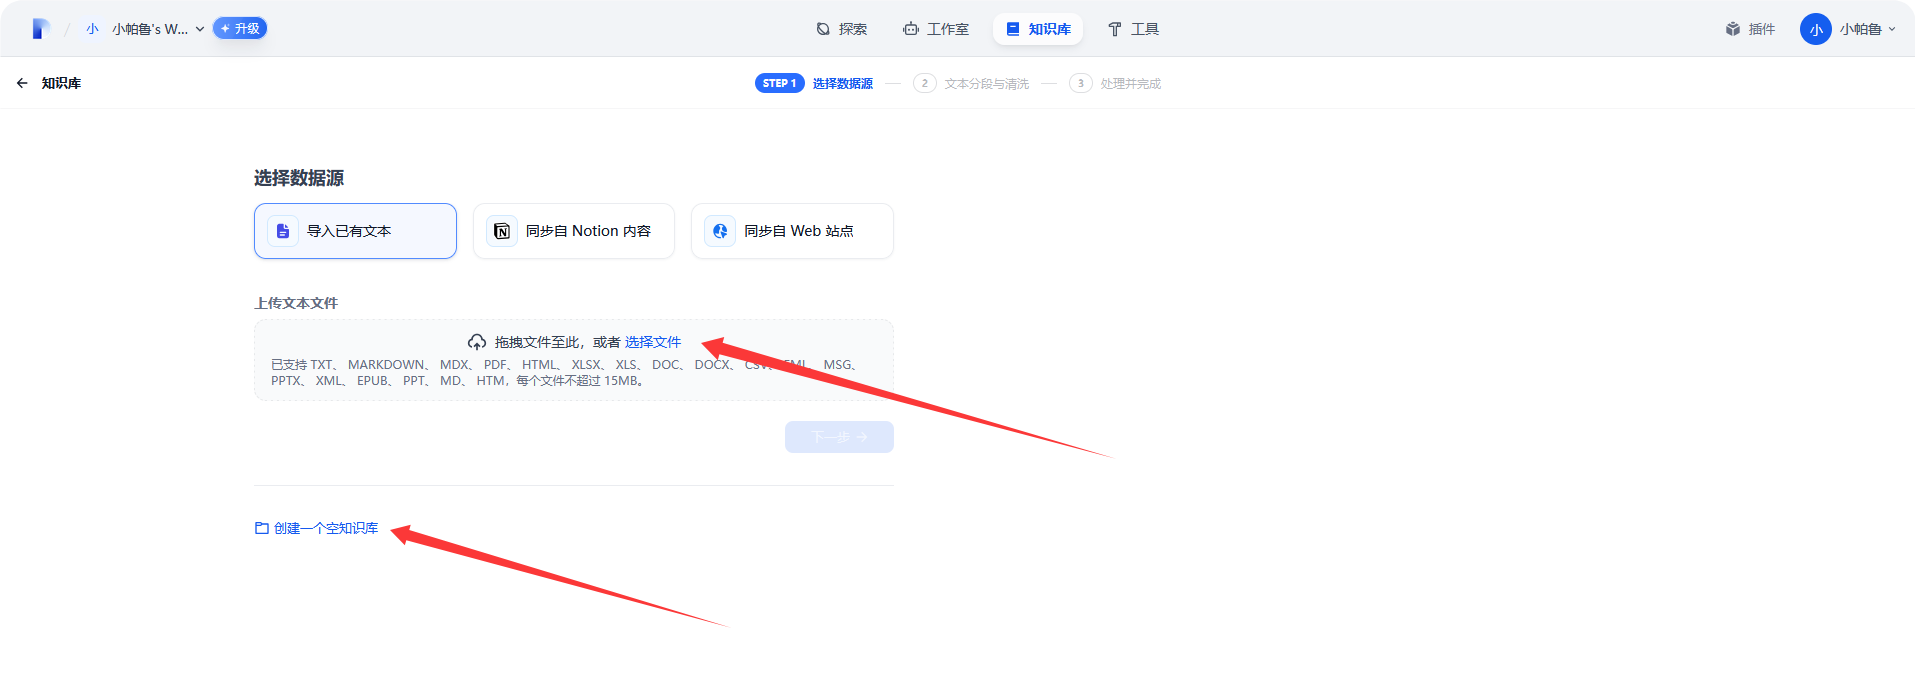This screenshot has height=699, width=1915.
Task: Open the 小帕鲁 account menu dropdown
Action: pyautogui.click(x=1866, y=29)
